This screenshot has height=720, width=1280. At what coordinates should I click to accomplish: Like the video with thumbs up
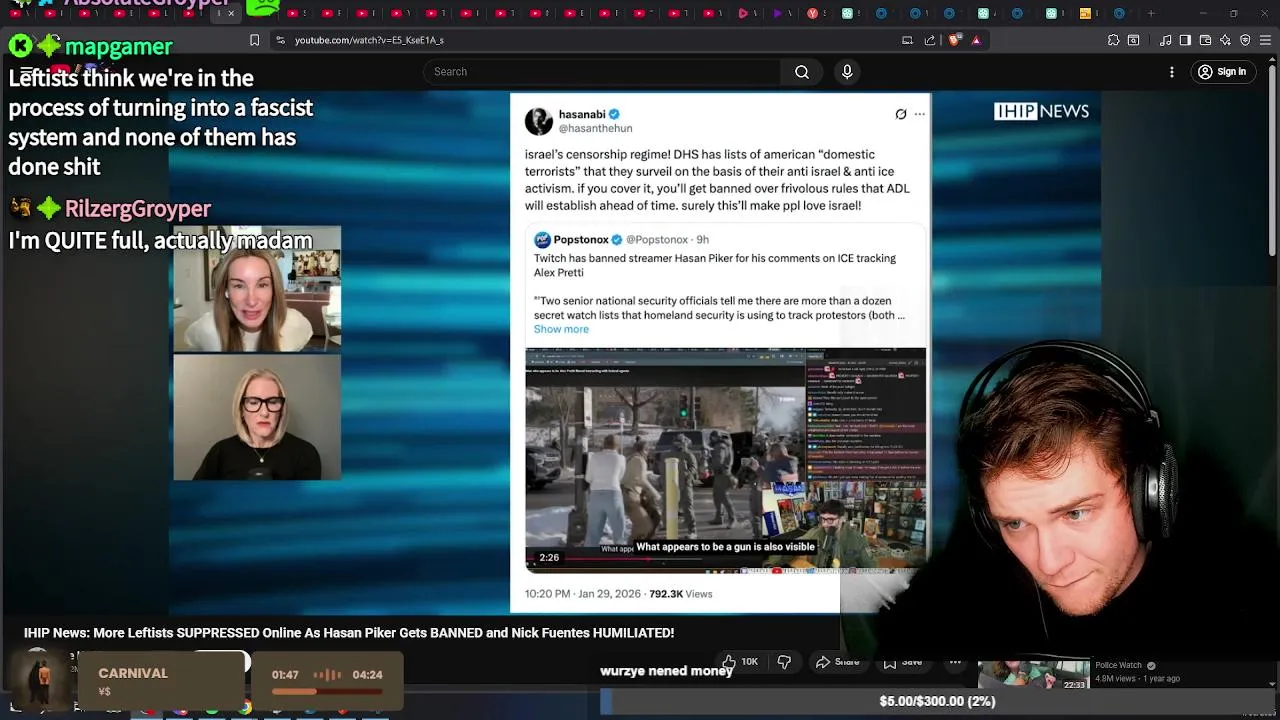pyautogui.click(x=739, y=662)
